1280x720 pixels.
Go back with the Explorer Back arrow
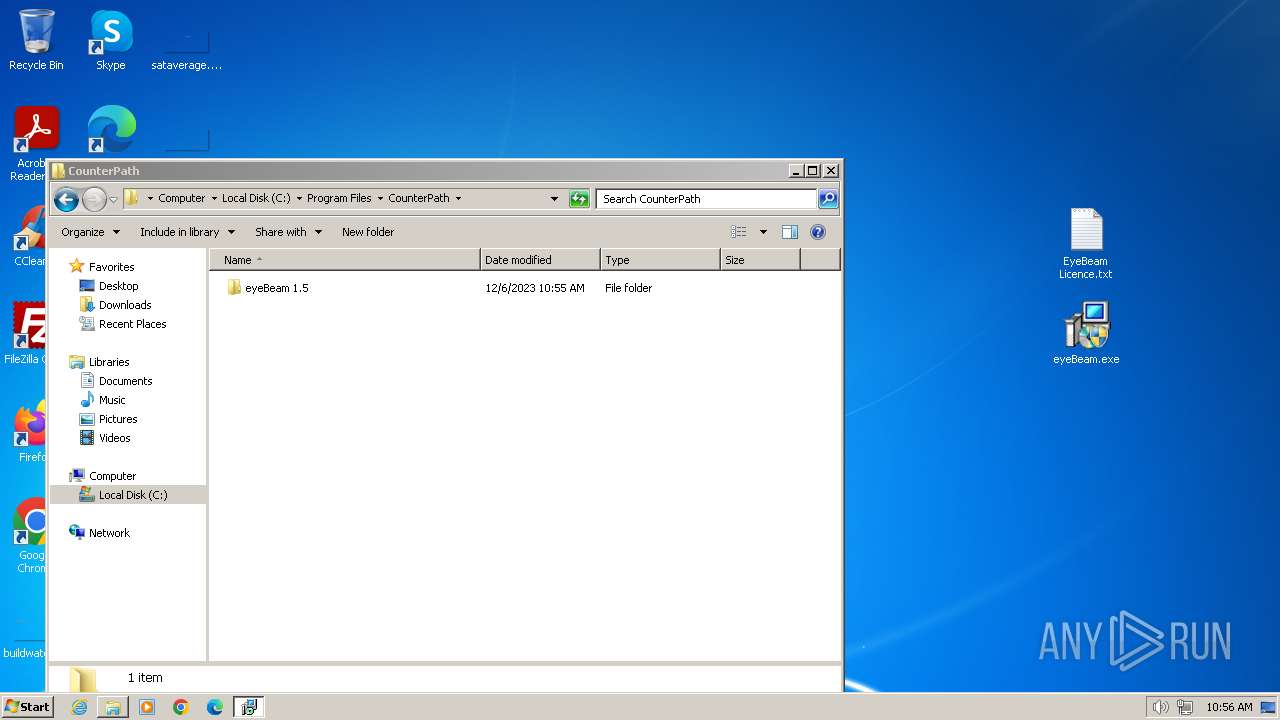[66, 199]
